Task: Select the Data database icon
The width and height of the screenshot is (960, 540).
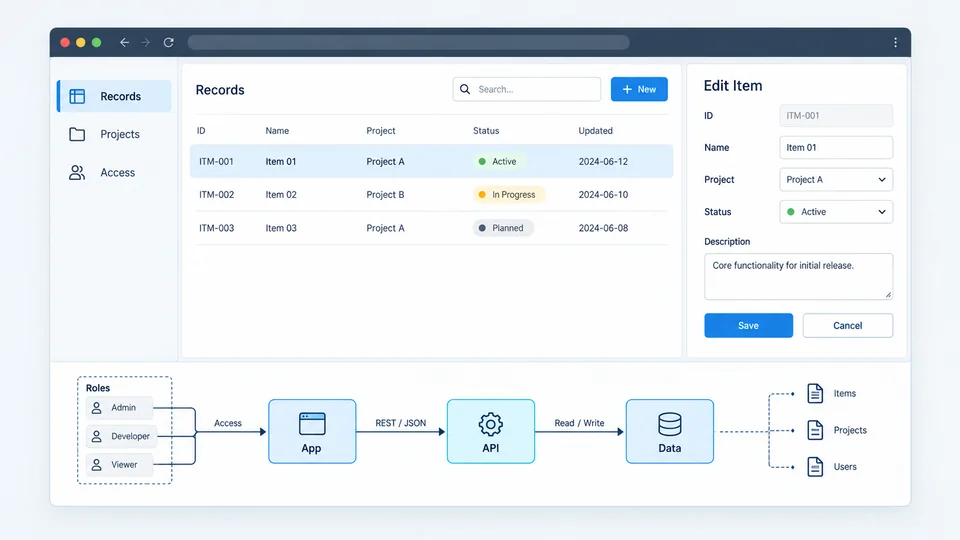Action: 669,424
